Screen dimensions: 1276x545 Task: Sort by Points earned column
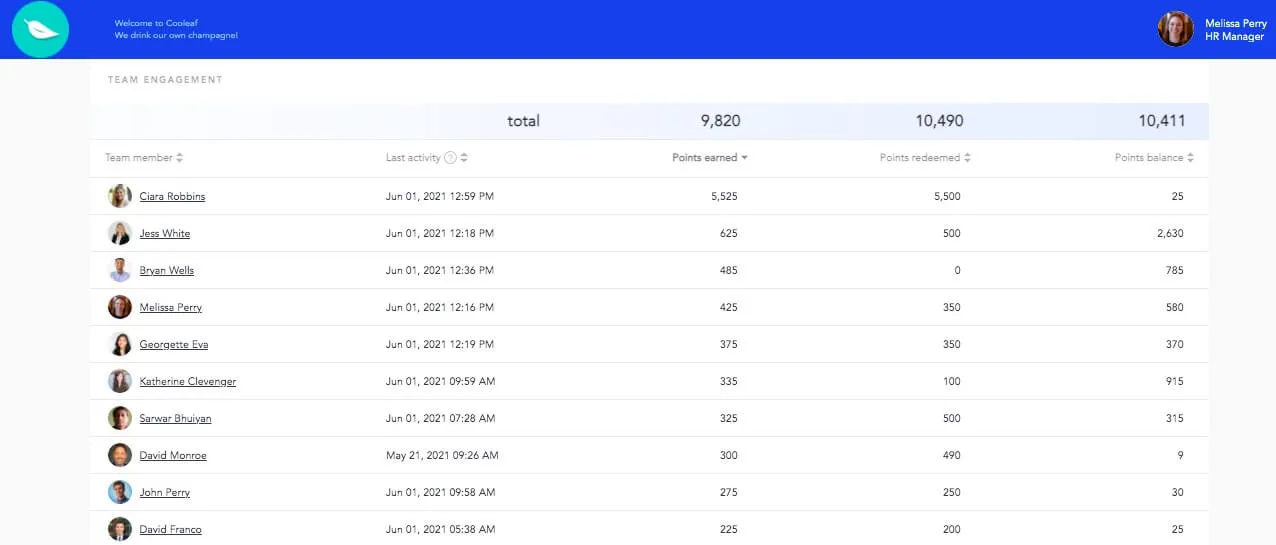pyautogui.click(x=710, y=158)
